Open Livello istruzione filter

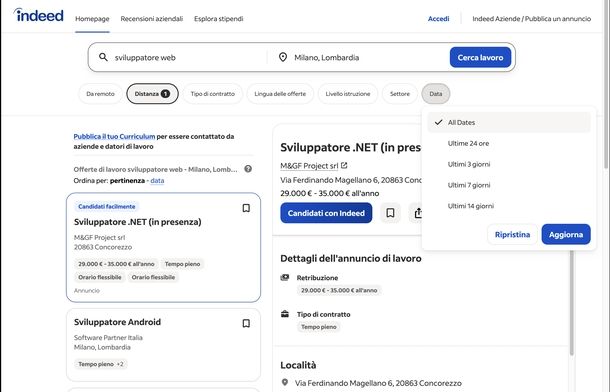(348, 94)
